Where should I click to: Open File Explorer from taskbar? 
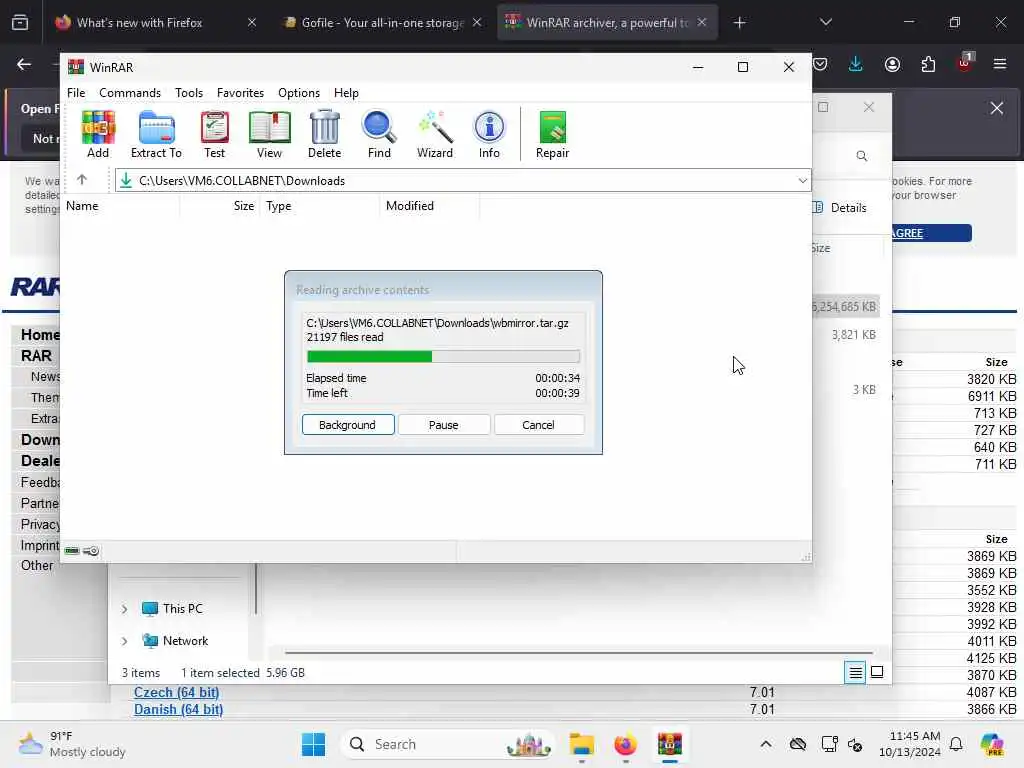[x=581, y=744]
